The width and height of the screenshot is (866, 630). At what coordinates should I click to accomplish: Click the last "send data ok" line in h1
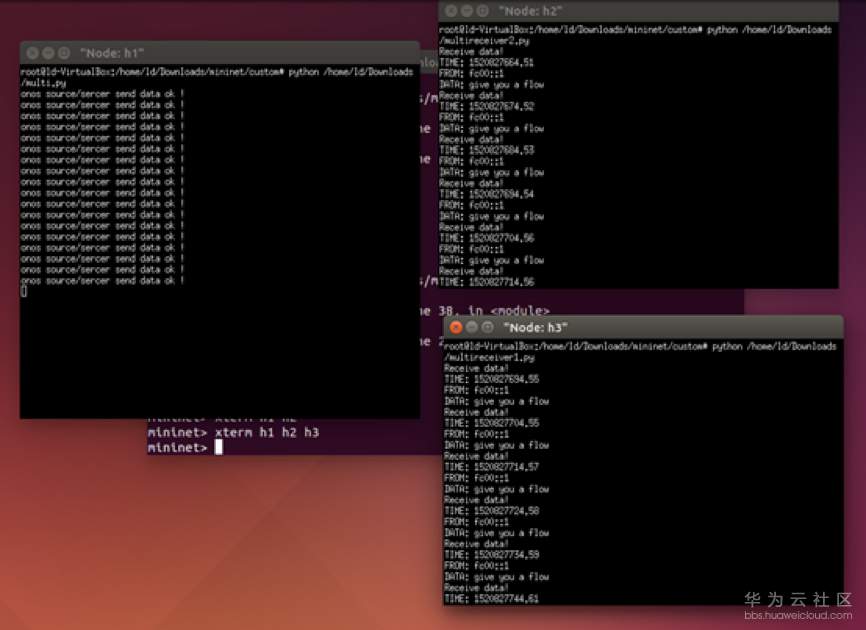tap(102, 280)
